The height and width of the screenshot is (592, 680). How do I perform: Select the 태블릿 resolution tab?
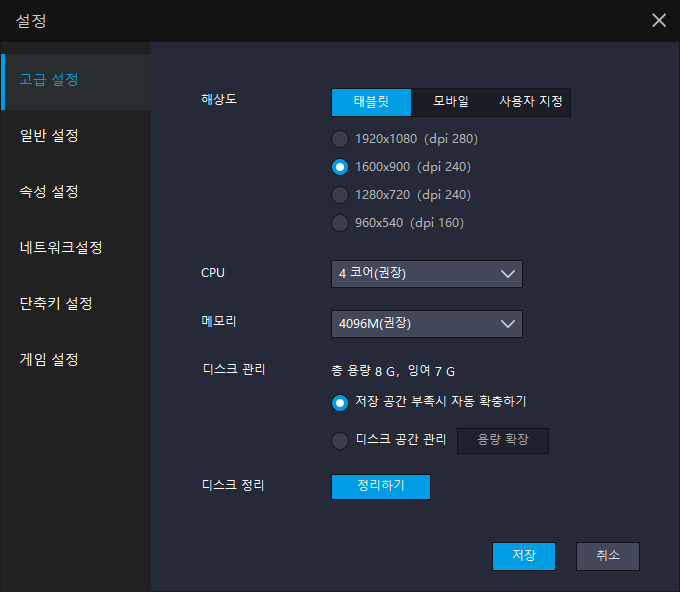pos(371,102)
